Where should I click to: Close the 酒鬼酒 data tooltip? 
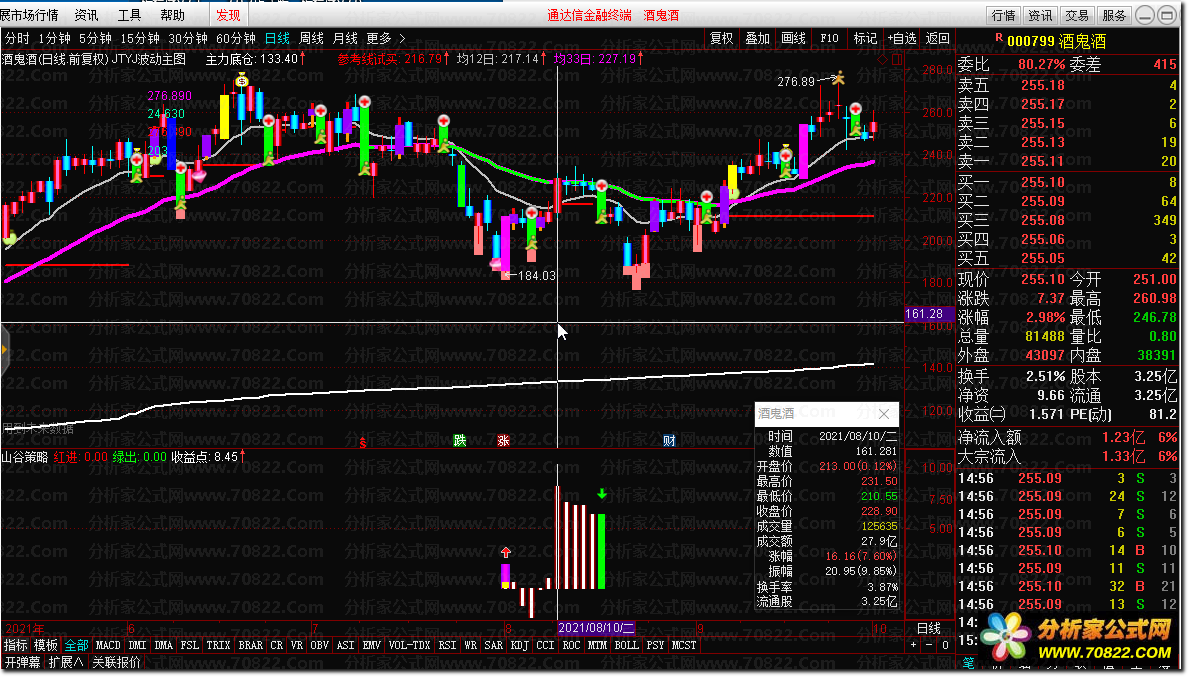[884, 414]
